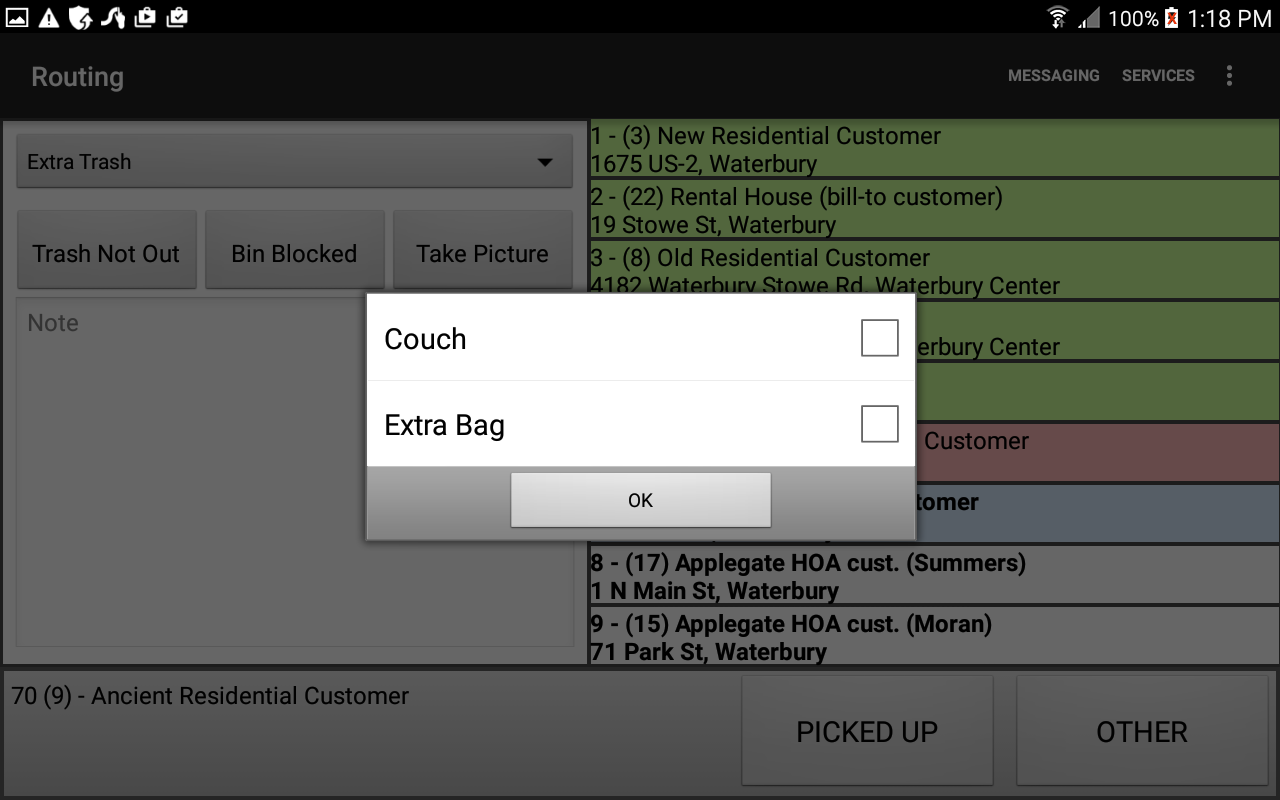Open the three-dot overflow menu
This screenshot has height=800, width=1280.
(1229, 76)
